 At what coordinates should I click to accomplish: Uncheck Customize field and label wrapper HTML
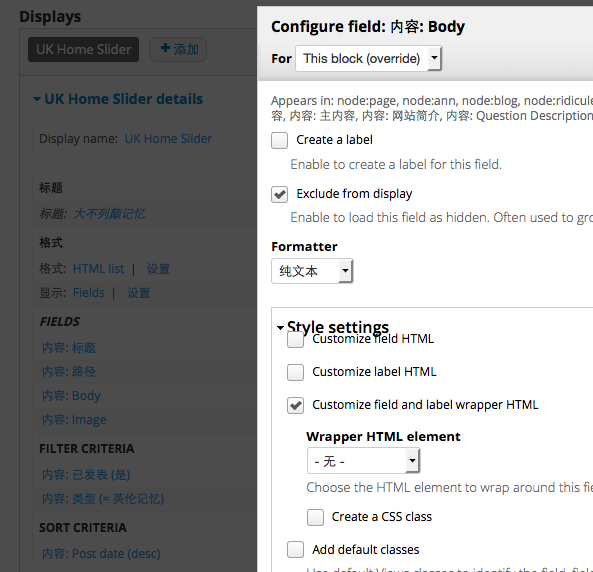tap(295, 405)
